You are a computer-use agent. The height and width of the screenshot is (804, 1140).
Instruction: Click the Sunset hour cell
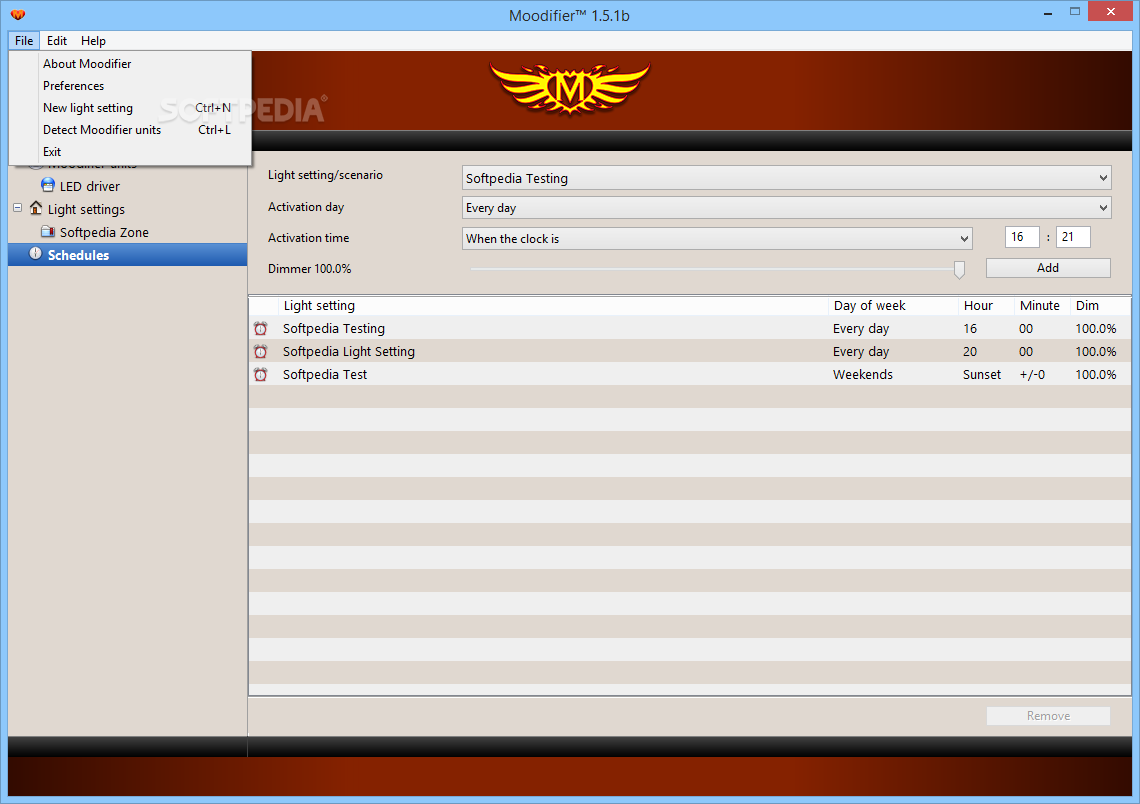[x=982, y=374]
